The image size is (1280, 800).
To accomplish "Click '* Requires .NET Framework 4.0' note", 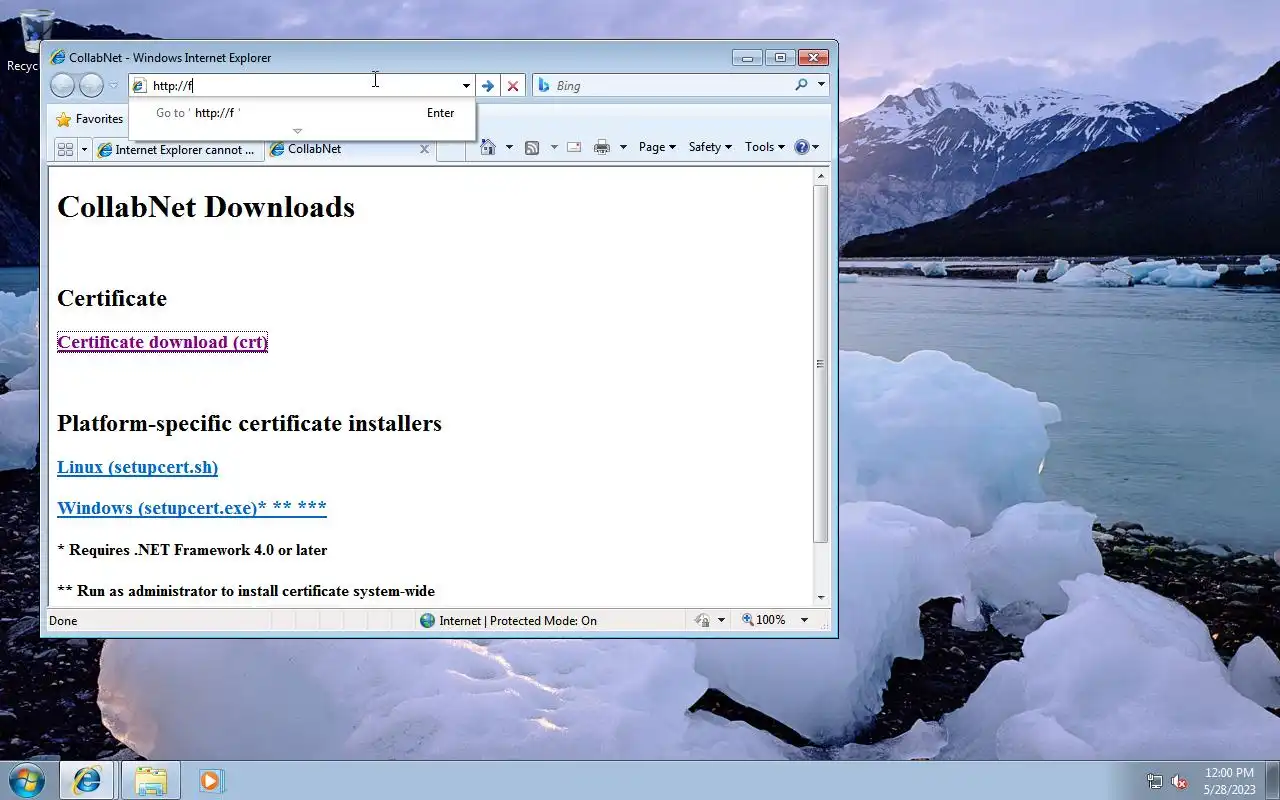I will pyautogui.click(x=192, y=550).
